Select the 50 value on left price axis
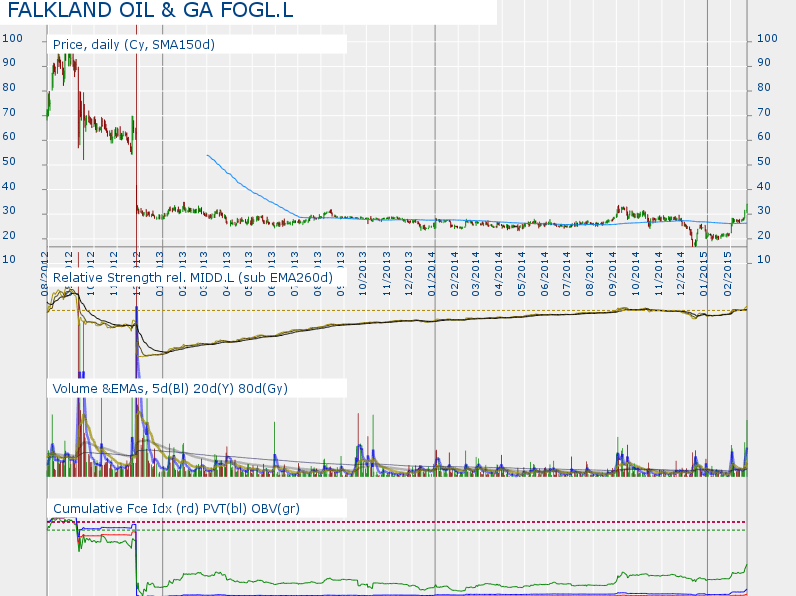Screen dimensions: 796x596 9,161
